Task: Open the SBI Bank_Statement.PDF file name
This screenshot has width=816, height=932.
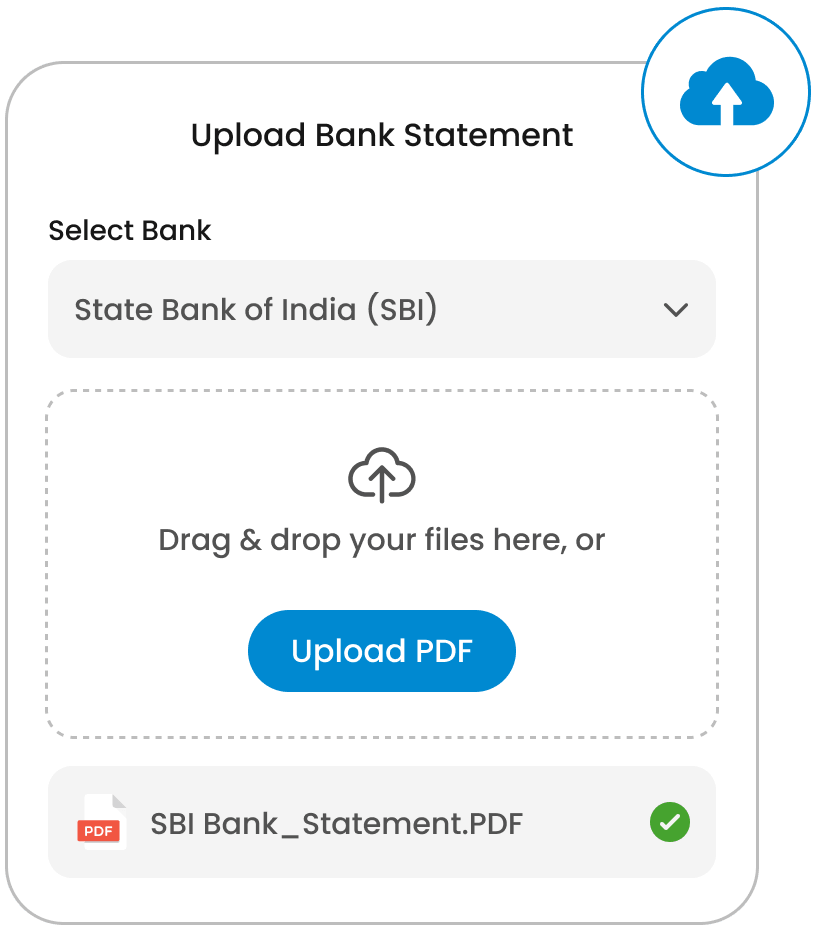Action: 336,824
